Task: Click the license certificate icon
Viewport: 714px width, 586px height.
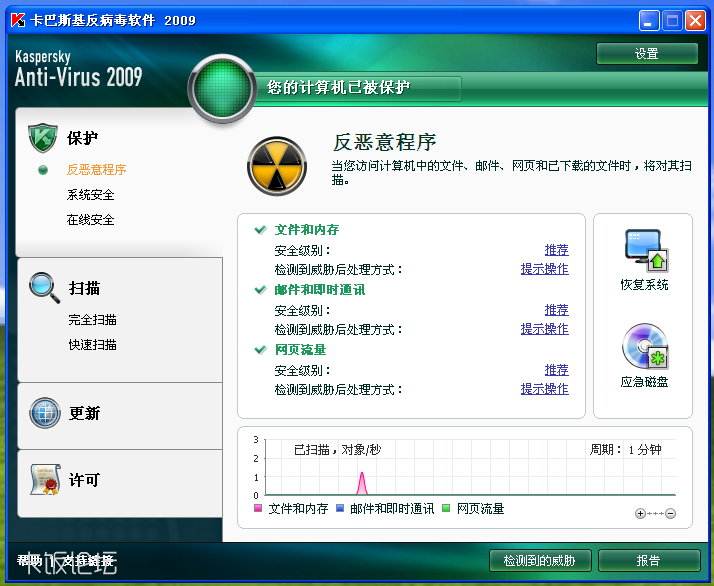Action: pyautogui.click(x=45, y=480)
